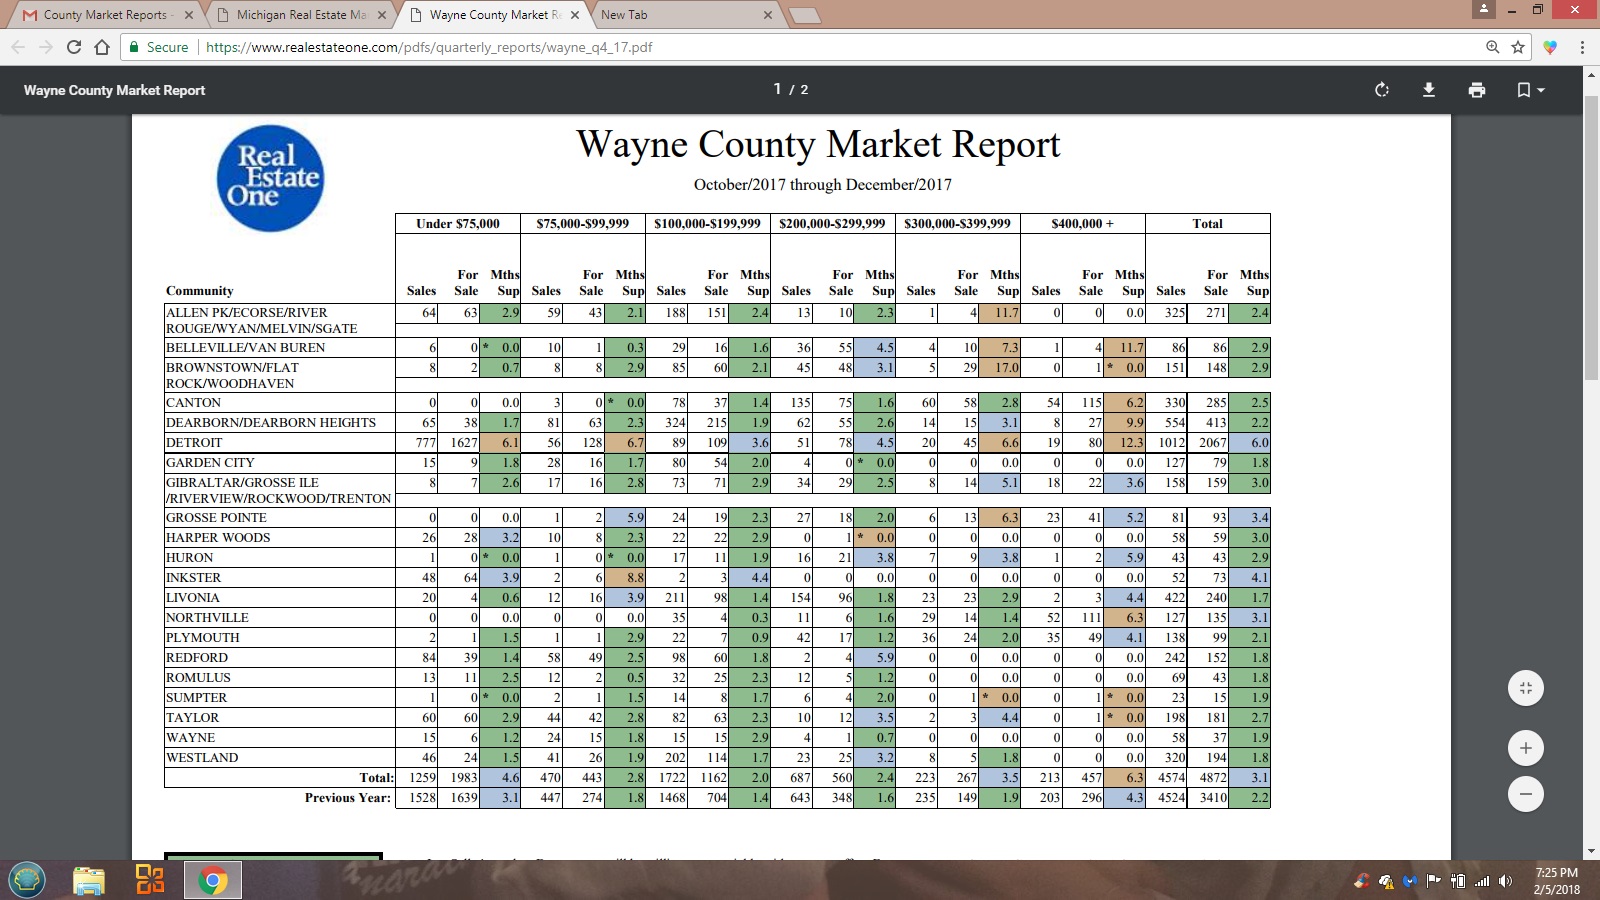Viewport: 1600px width, 900px height.
Task: Zoom in on the PDF
Action: 1525,748
